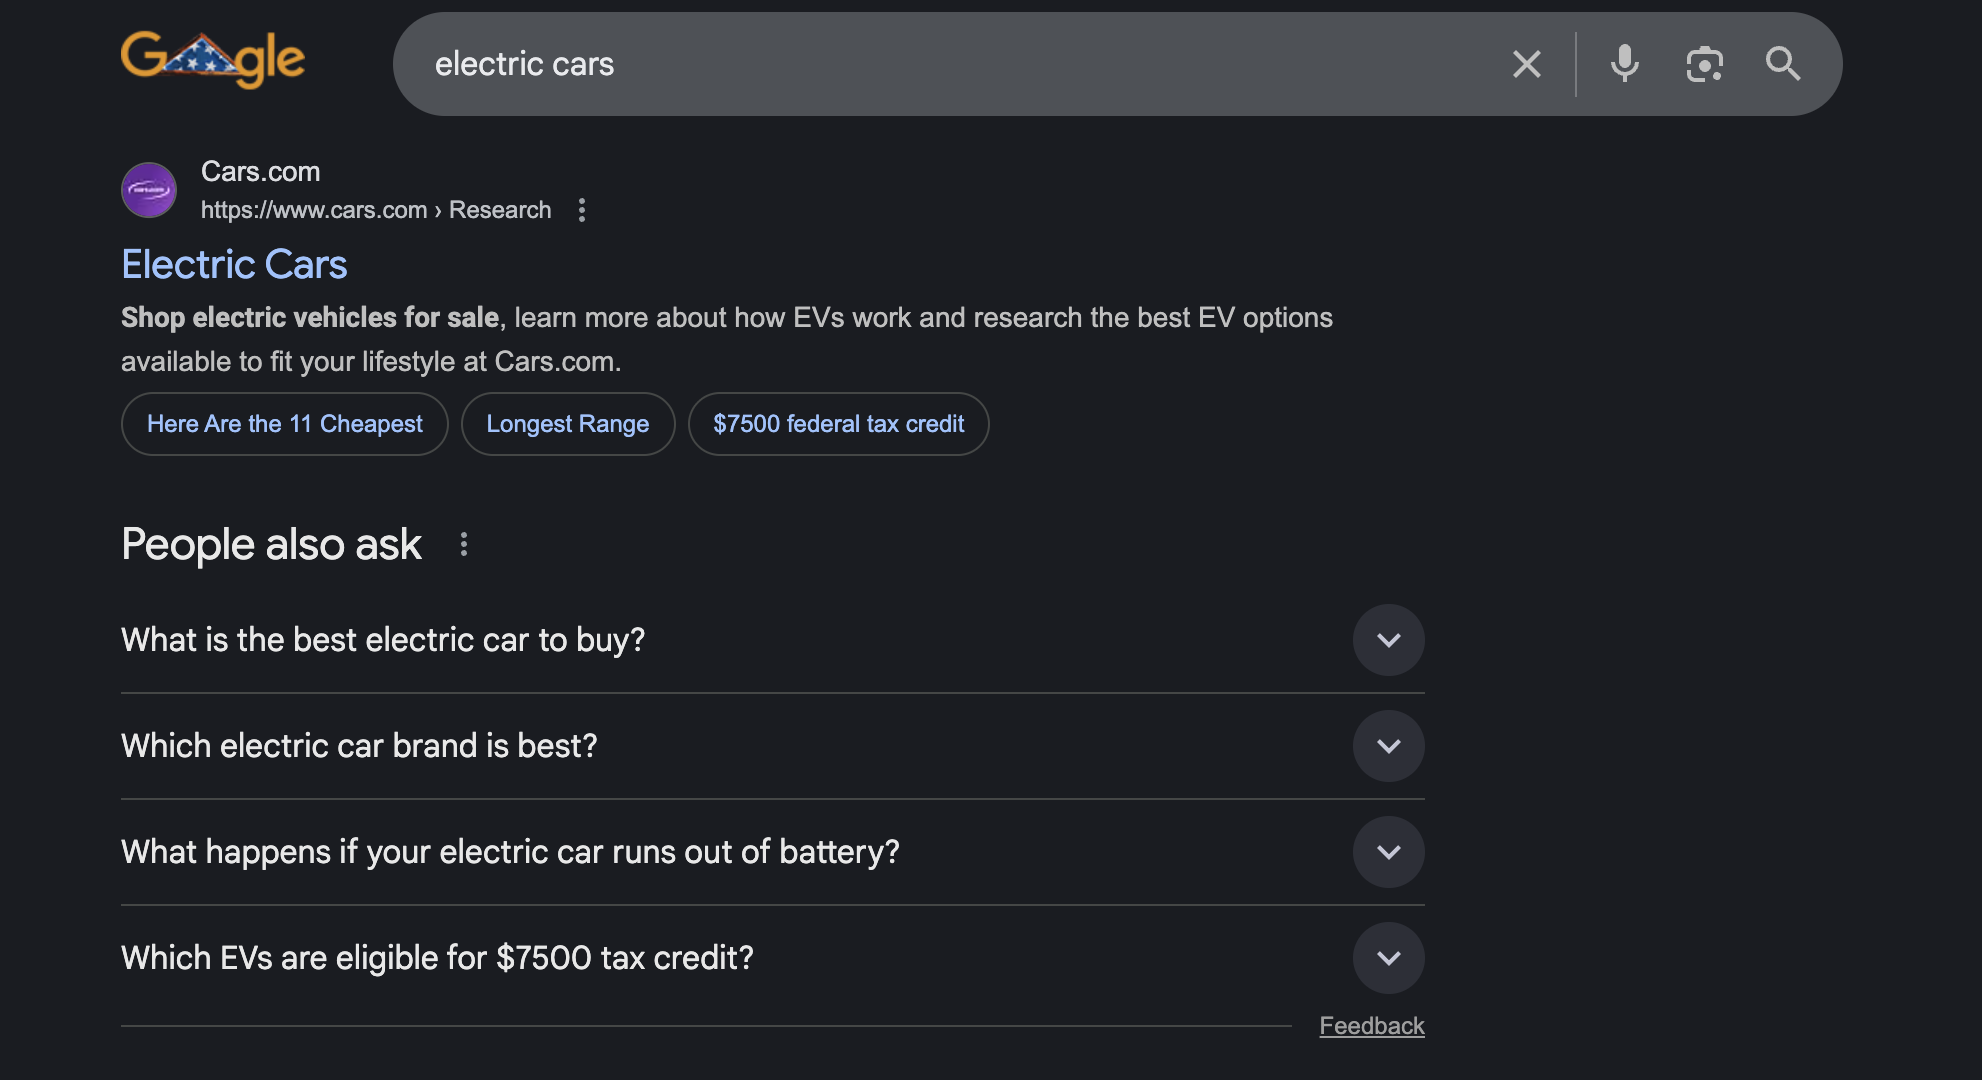
Task: Open the cars.com Research breadcrumb URL
Action: [x=376, y=210]
